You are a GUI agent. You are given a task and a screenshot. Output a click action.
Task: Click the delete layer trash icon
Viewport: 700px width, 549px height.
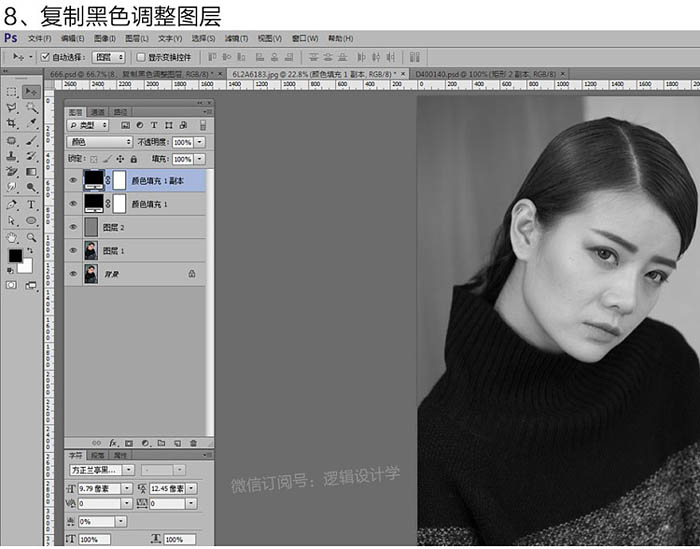point(193,443)
